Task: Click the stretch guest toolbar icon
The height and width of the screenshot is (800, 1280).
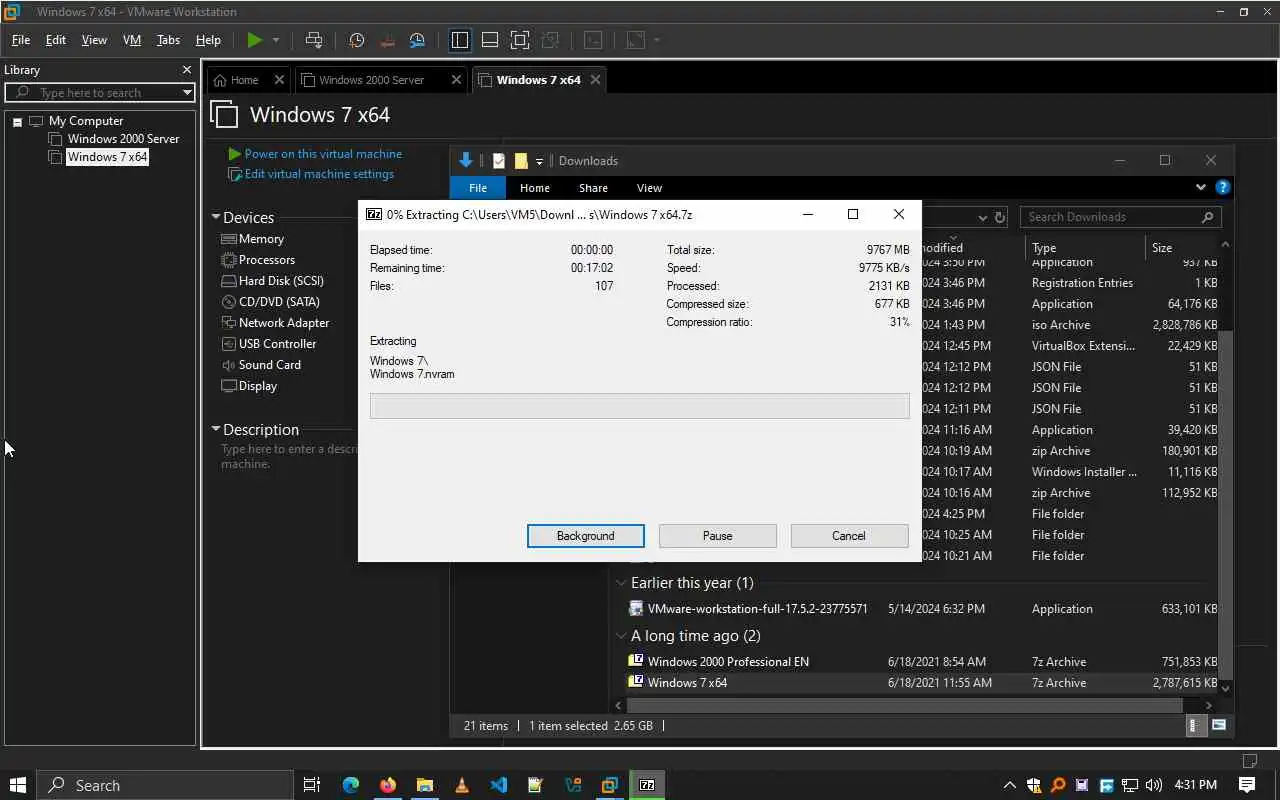Action: tap(636, 40)
